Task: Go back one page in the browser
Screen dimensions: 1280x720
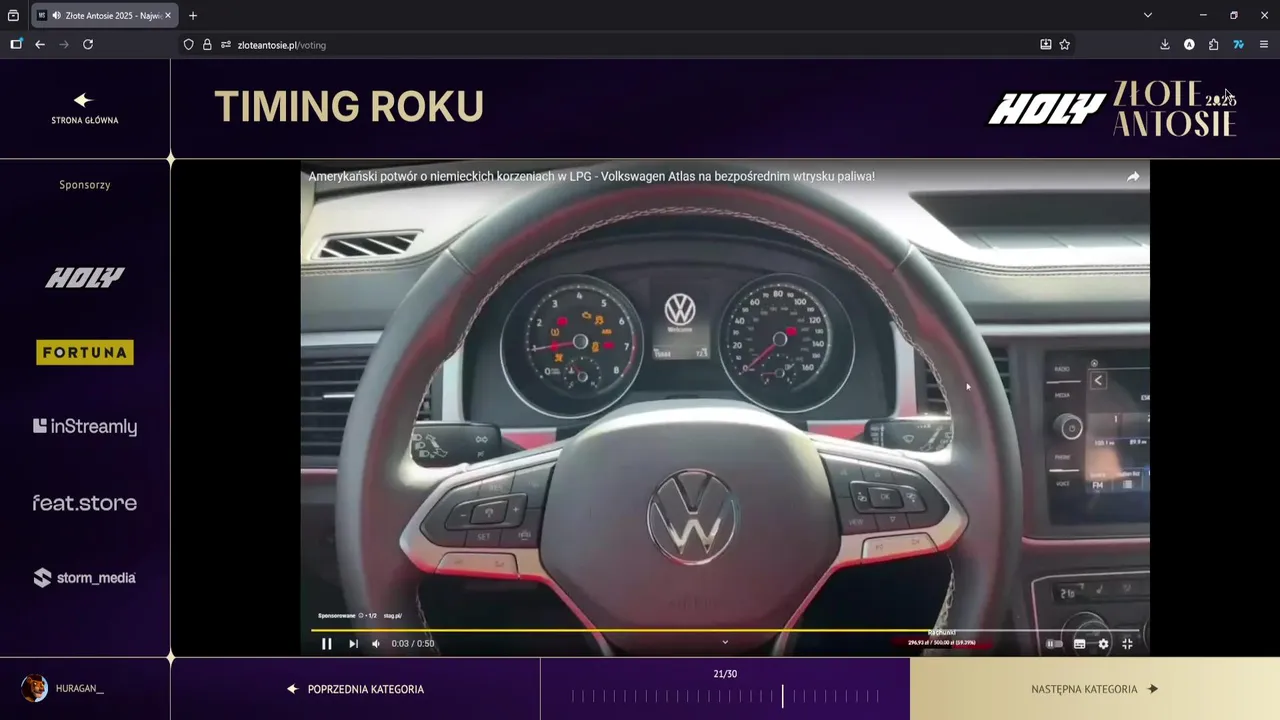Action: (40, 44)
